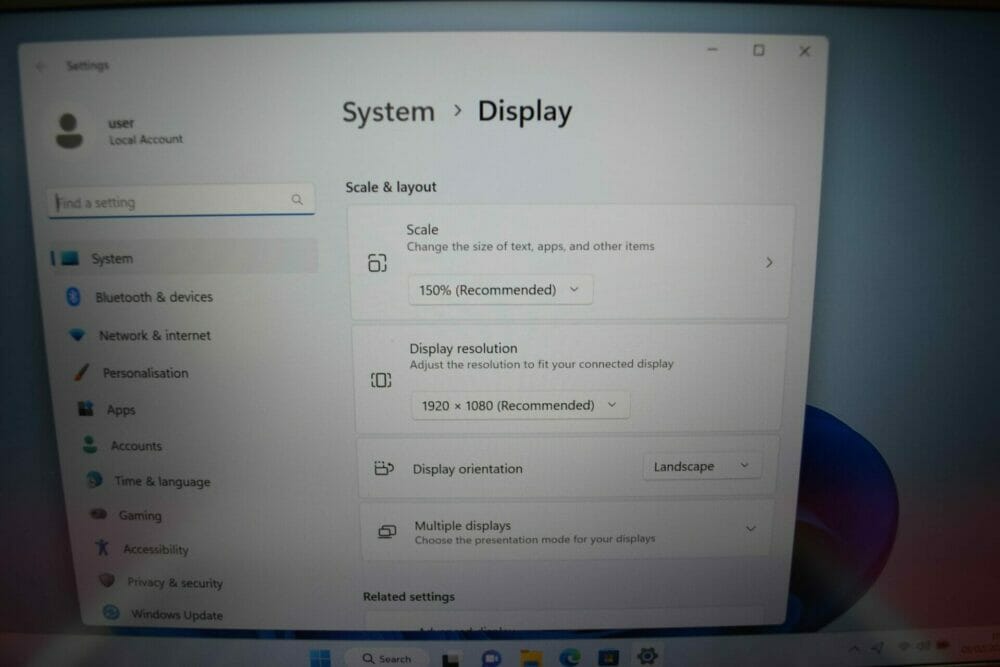Click the Scale & layout heading
The height and width of the screenshot is (667, 1000).
(391, 187)
